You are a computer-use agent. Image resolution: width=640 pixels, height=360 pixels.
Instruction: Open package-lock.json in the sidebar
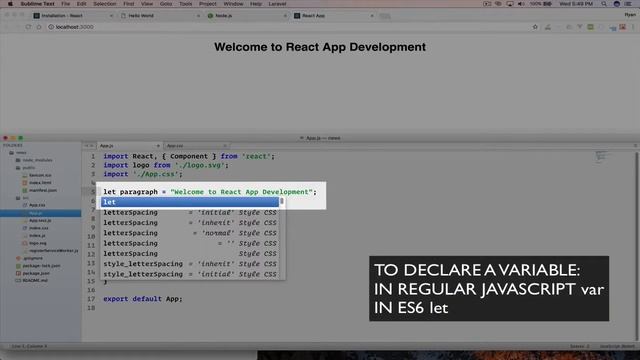41,266
